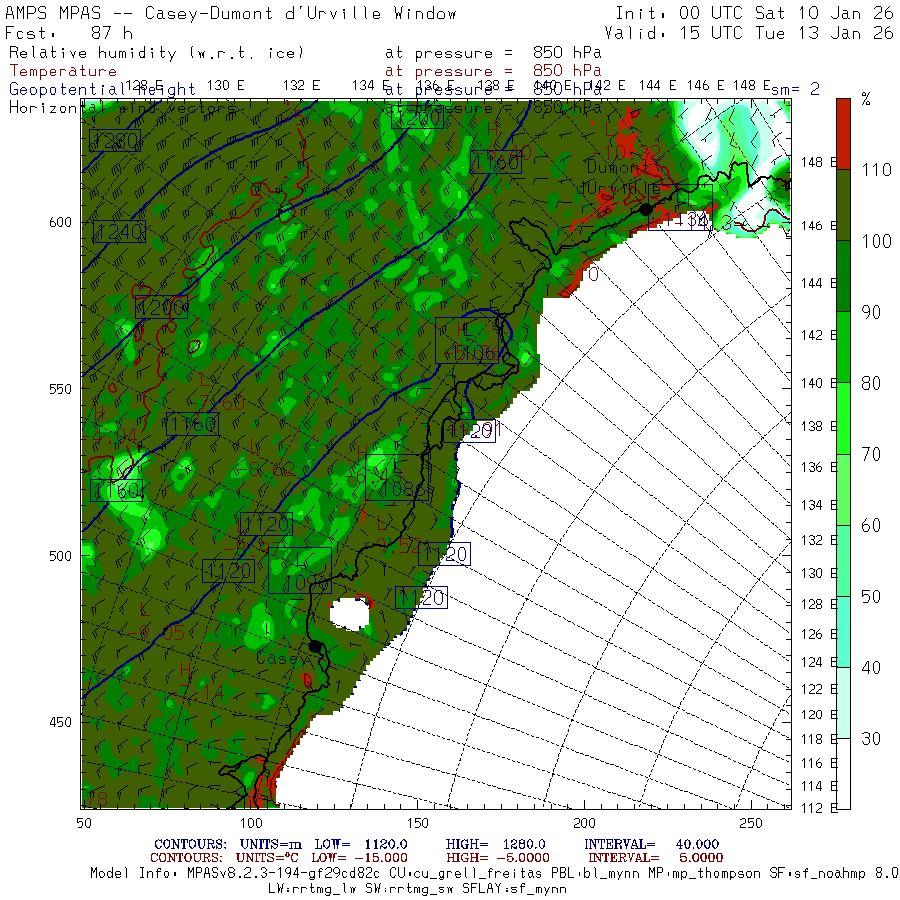This screenshot has width=900, height=900.
Task: Click the '40' color bar tick label
Action: point(871,668)
